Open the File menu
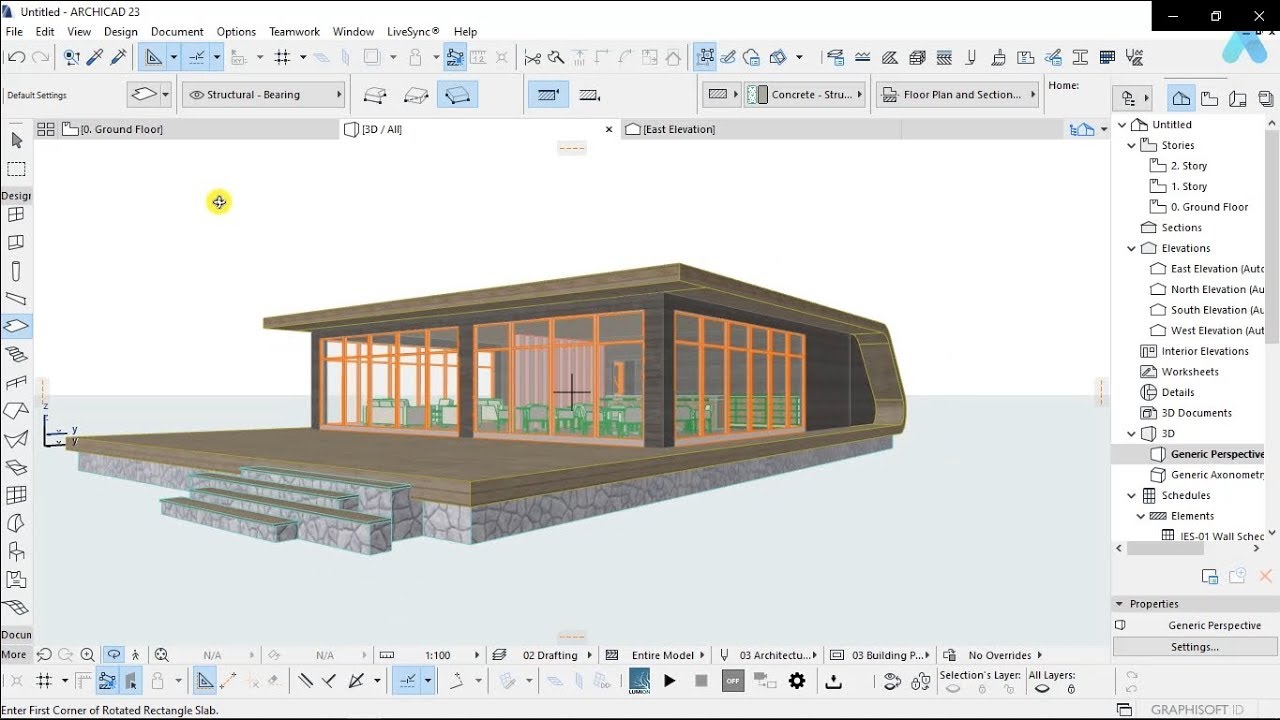This screenshot has height=720, width=1280. coord(14,31)
